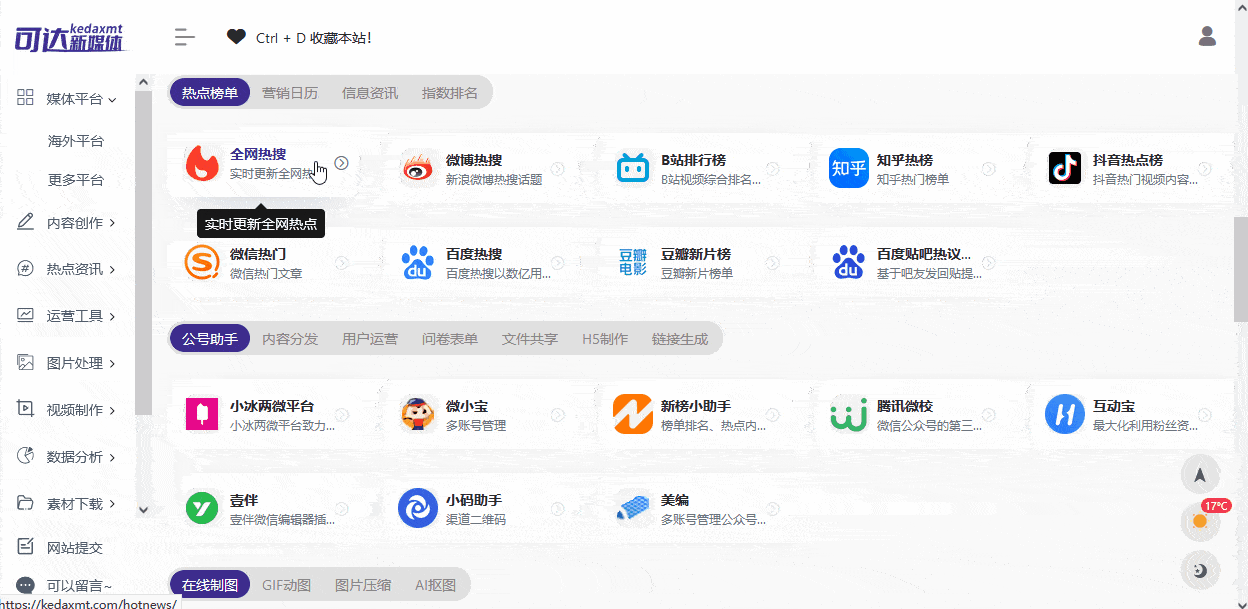Click the 可达新媒体 site logo
The width and height of the screenshot is (1248, 609).
pos(69,38)
